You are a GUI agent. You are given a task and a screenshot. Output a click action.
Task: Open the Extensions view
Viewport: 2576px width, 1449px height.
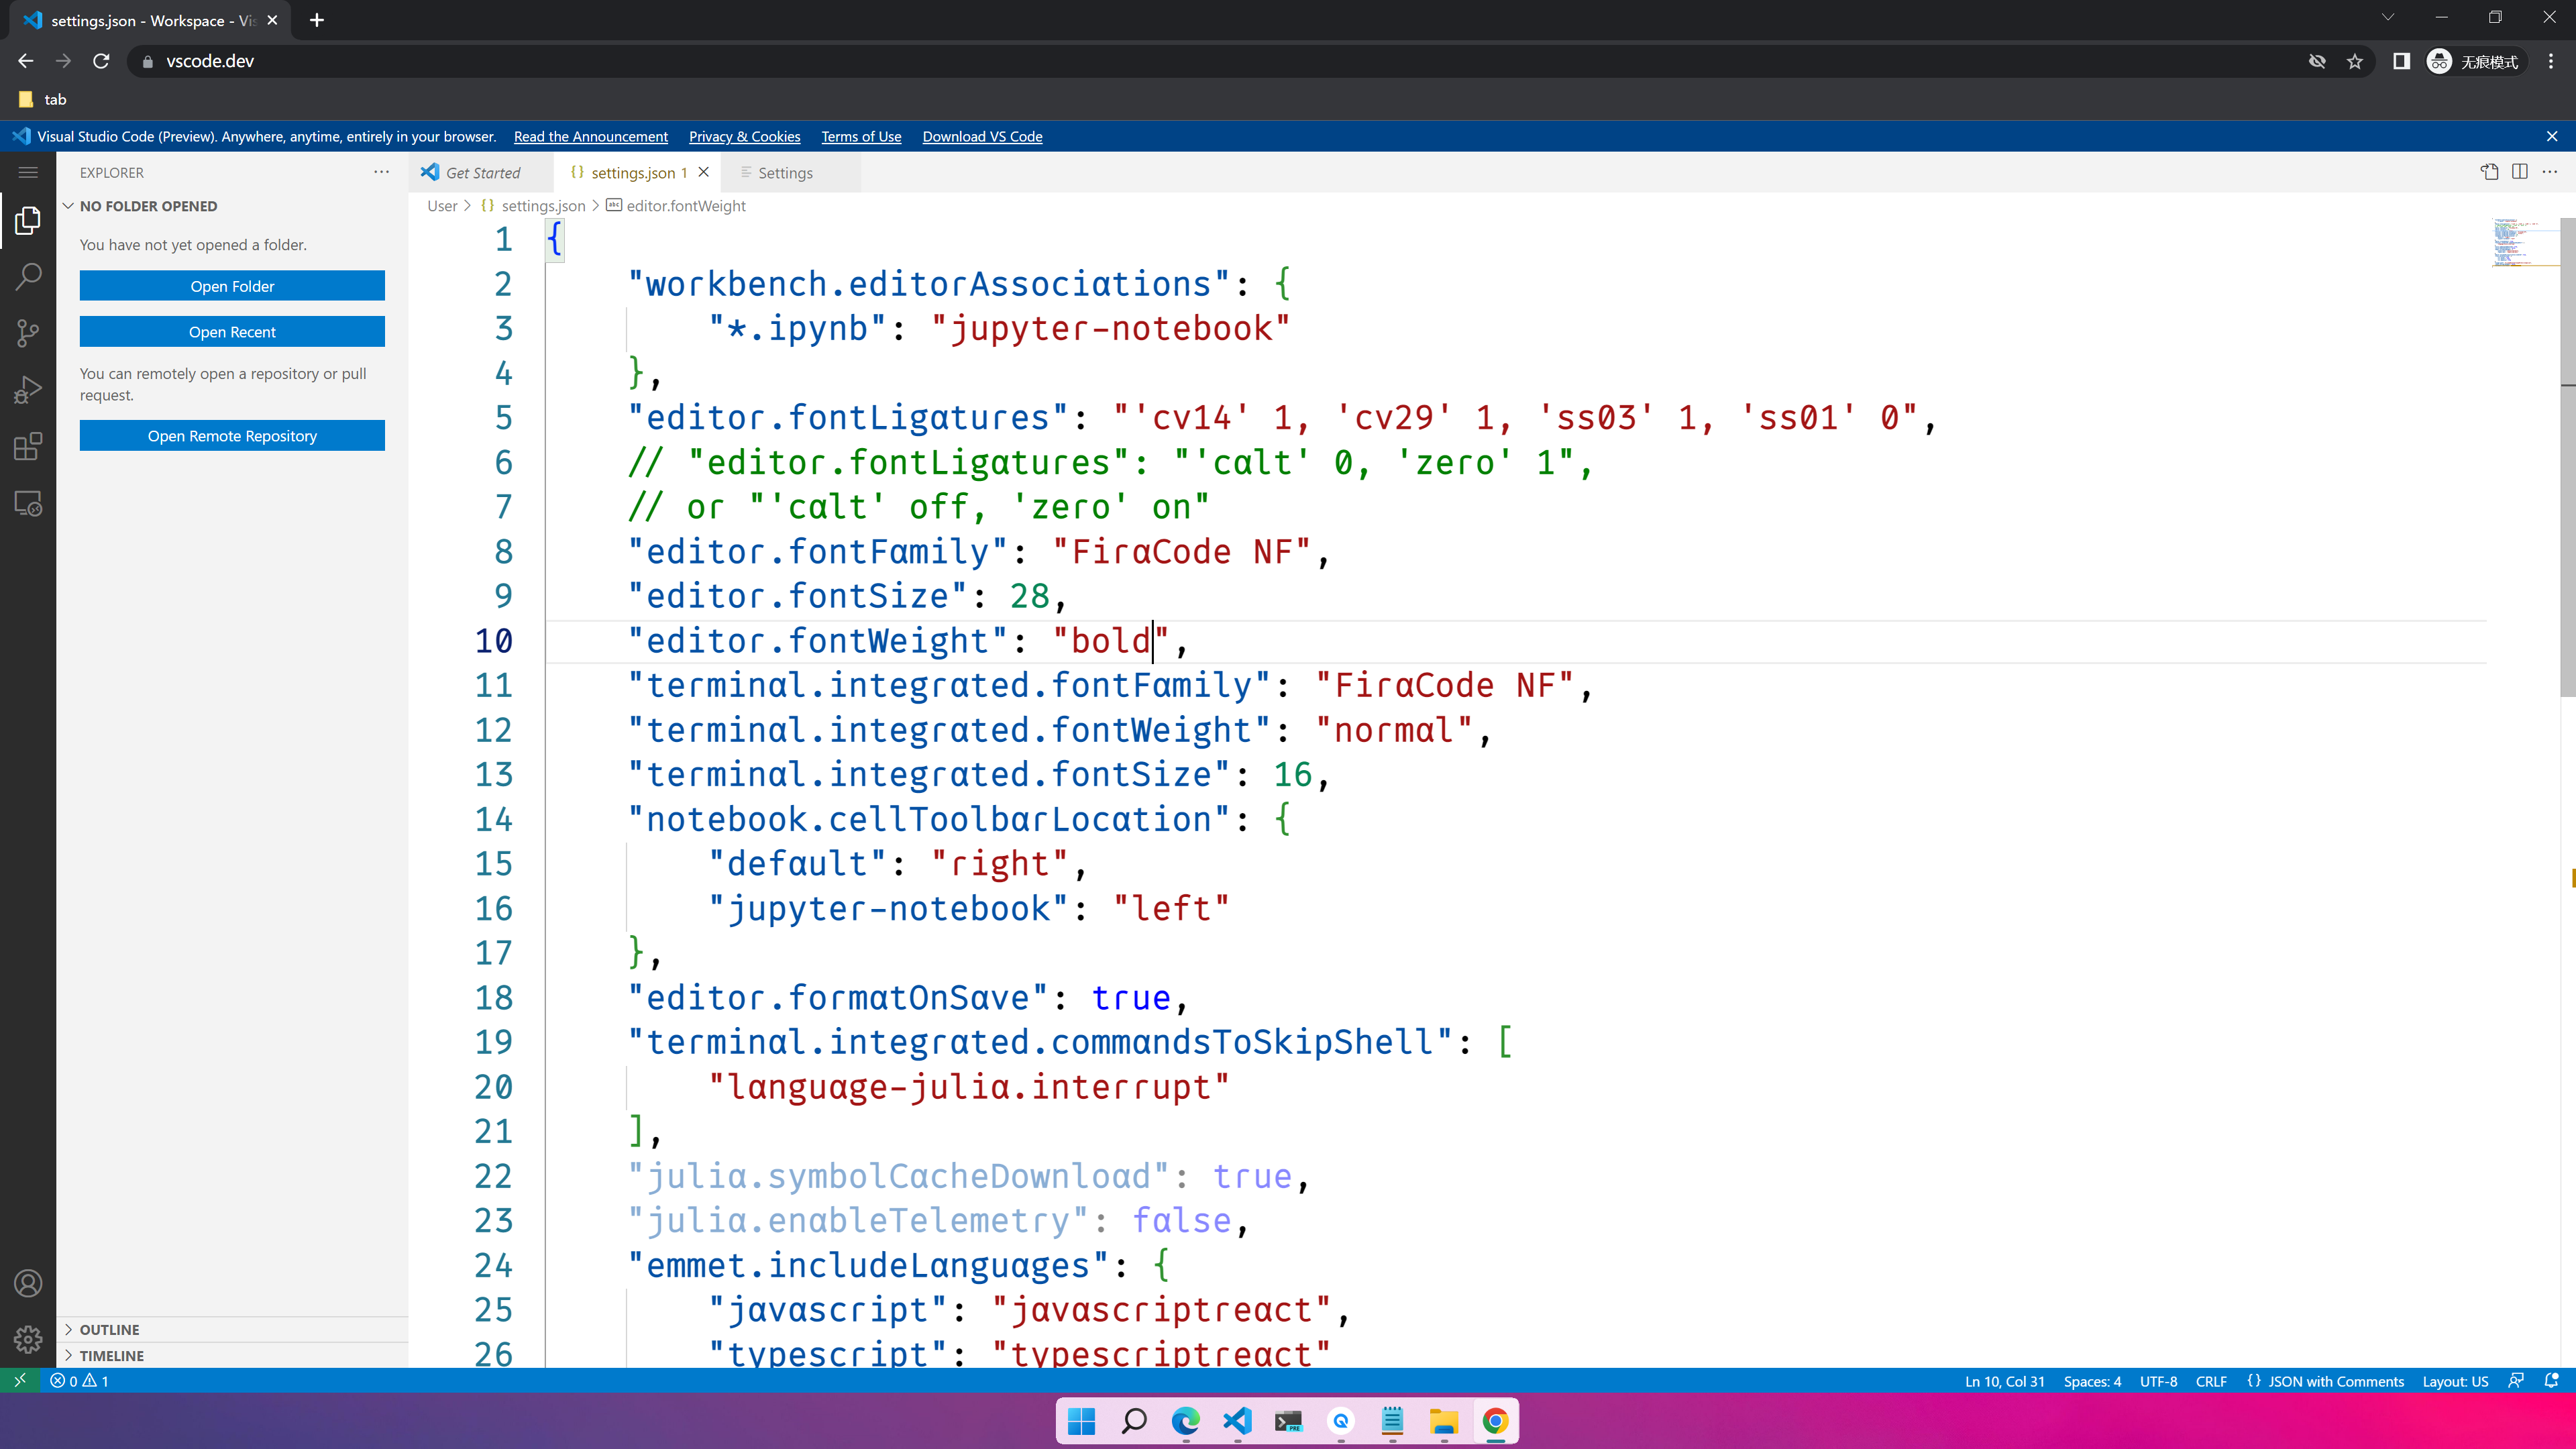pos(27,446)
